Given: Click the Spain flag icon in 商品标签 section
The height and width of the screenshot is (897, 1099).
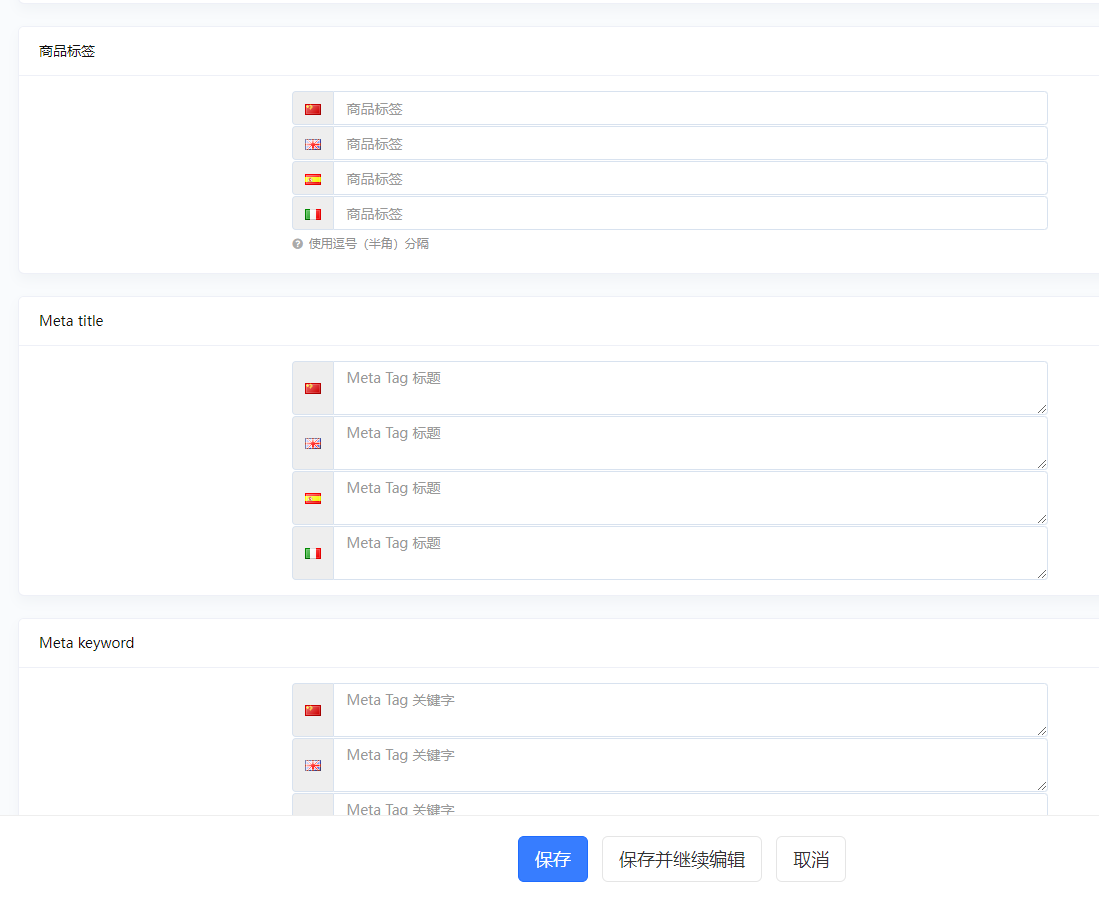Looking at the screenshot, I should (313, 179).
